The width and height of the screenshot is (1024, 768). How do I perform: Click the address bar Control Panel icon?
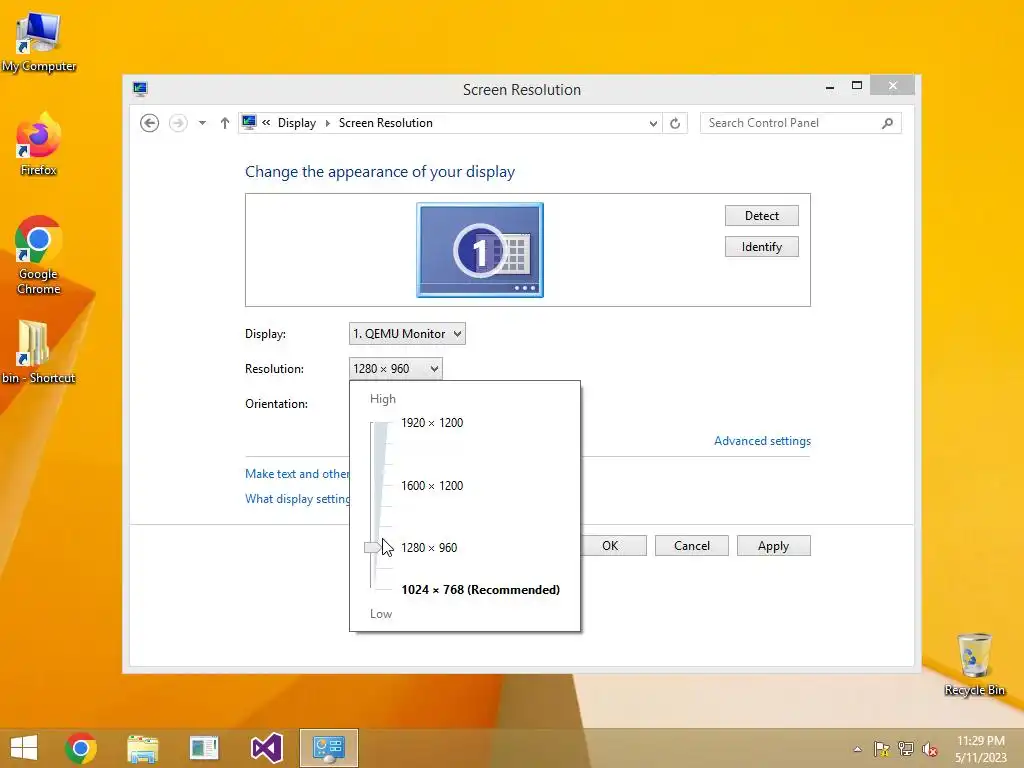[249, 122]
